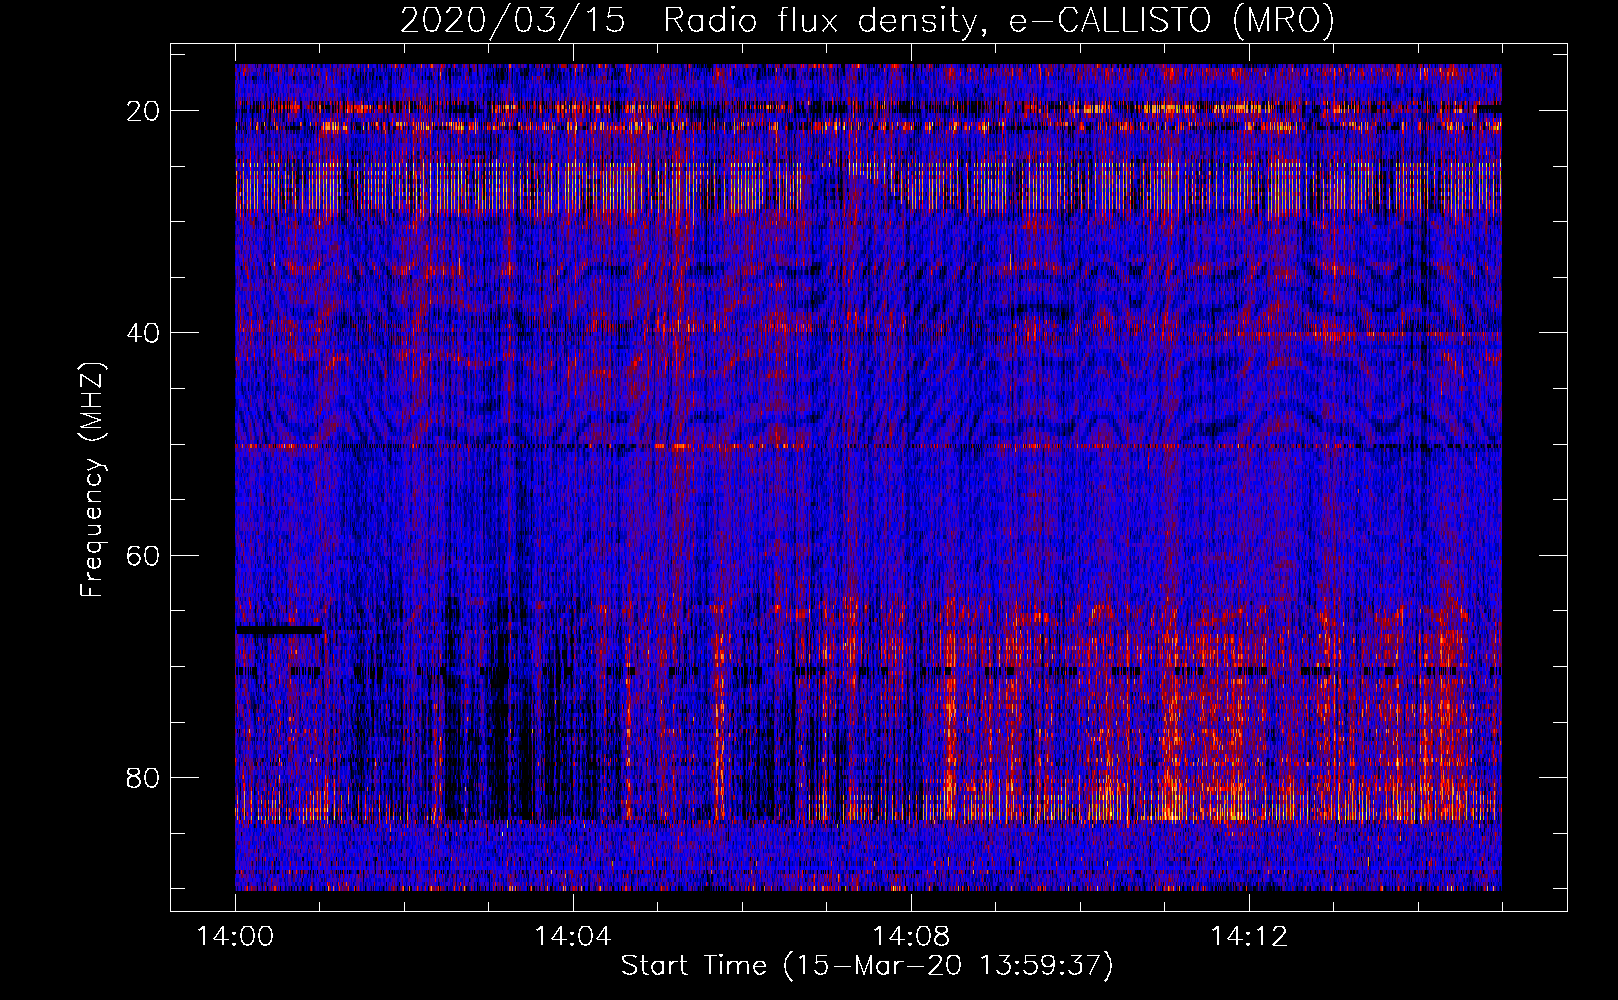Click the 14:08 time tick label
Image resolution: width=1618 pixels, height=1000 pixels.
(x=910, y=936)
